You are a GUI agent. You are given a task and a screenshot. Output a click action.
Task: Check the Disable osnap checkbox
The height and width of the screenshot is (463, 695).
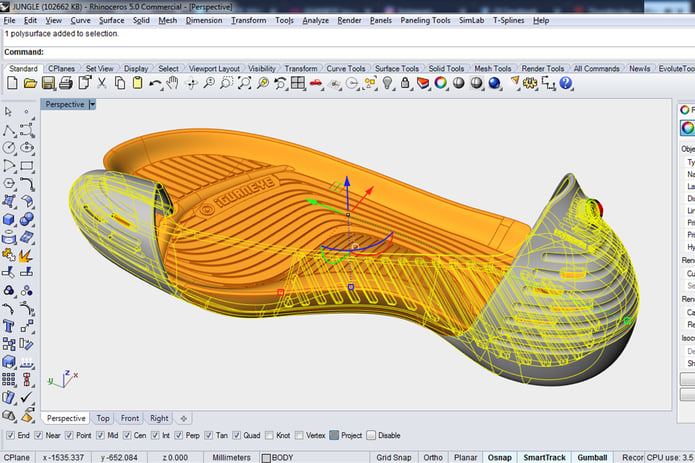pyautogui.click(x=371, y=436)
